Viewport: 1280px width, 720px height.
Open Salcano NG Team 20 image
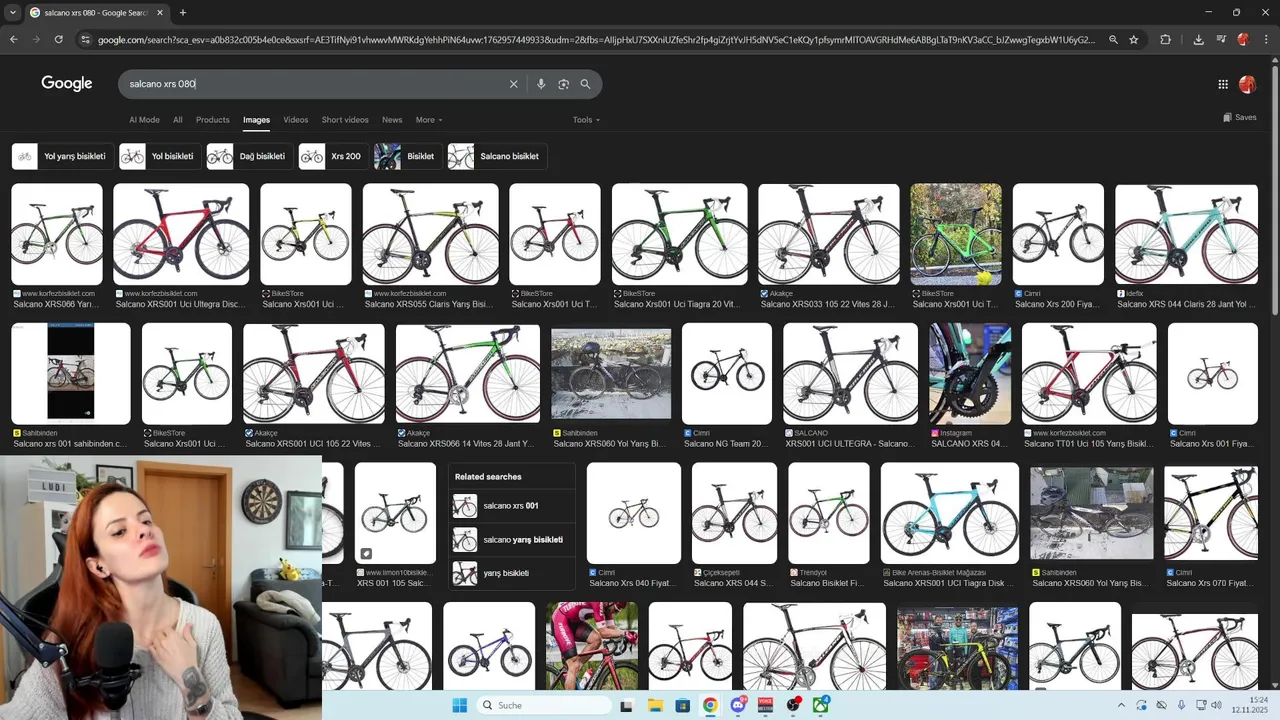(727, 374)
